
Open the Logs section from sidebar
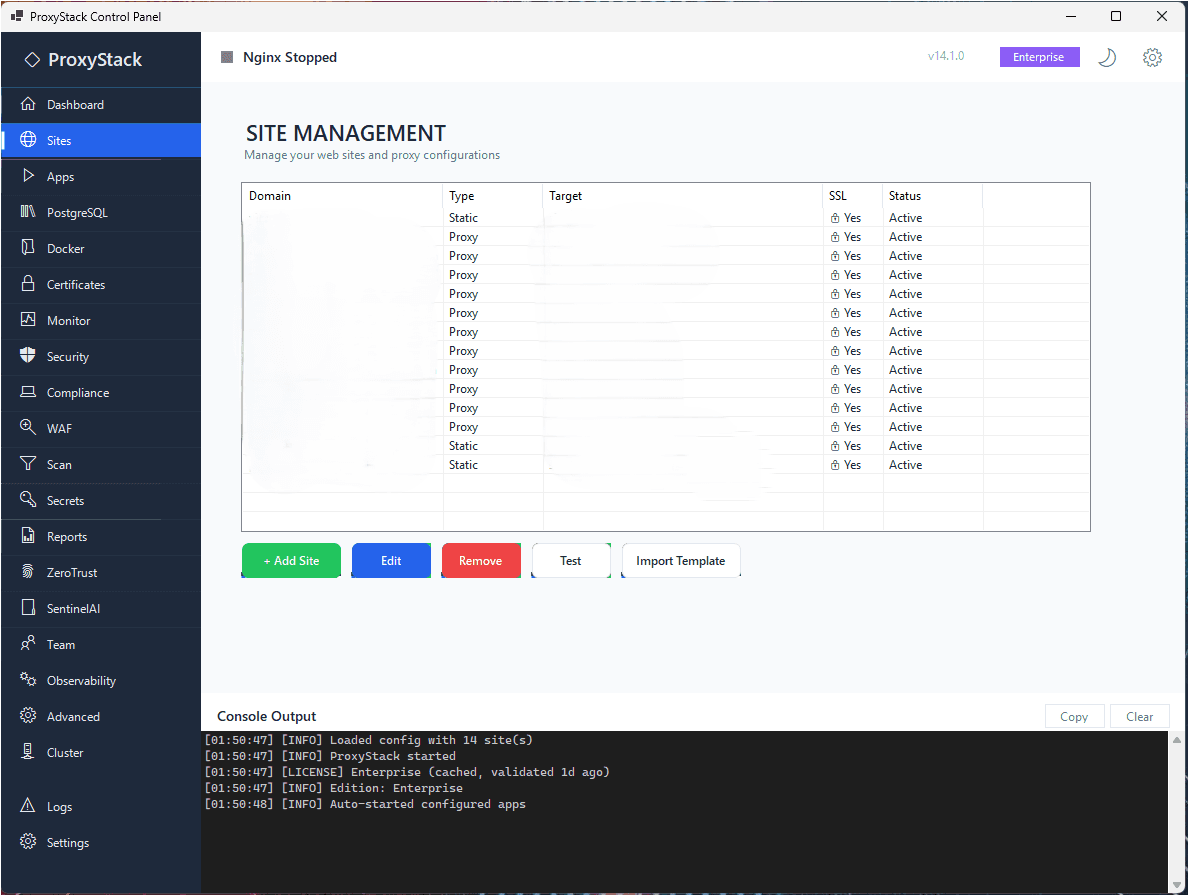pyautogui.click(x=27, y=806)
